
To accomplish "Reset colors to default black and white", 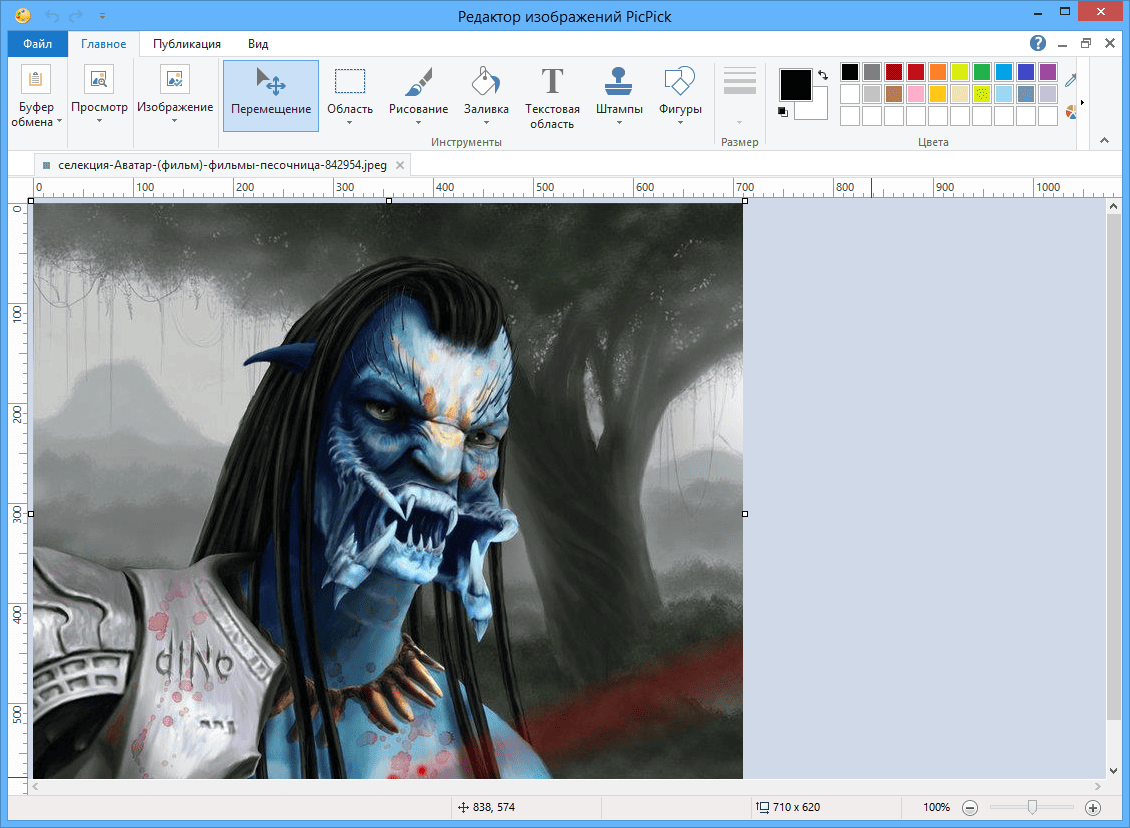I will (x=783, y=112).
